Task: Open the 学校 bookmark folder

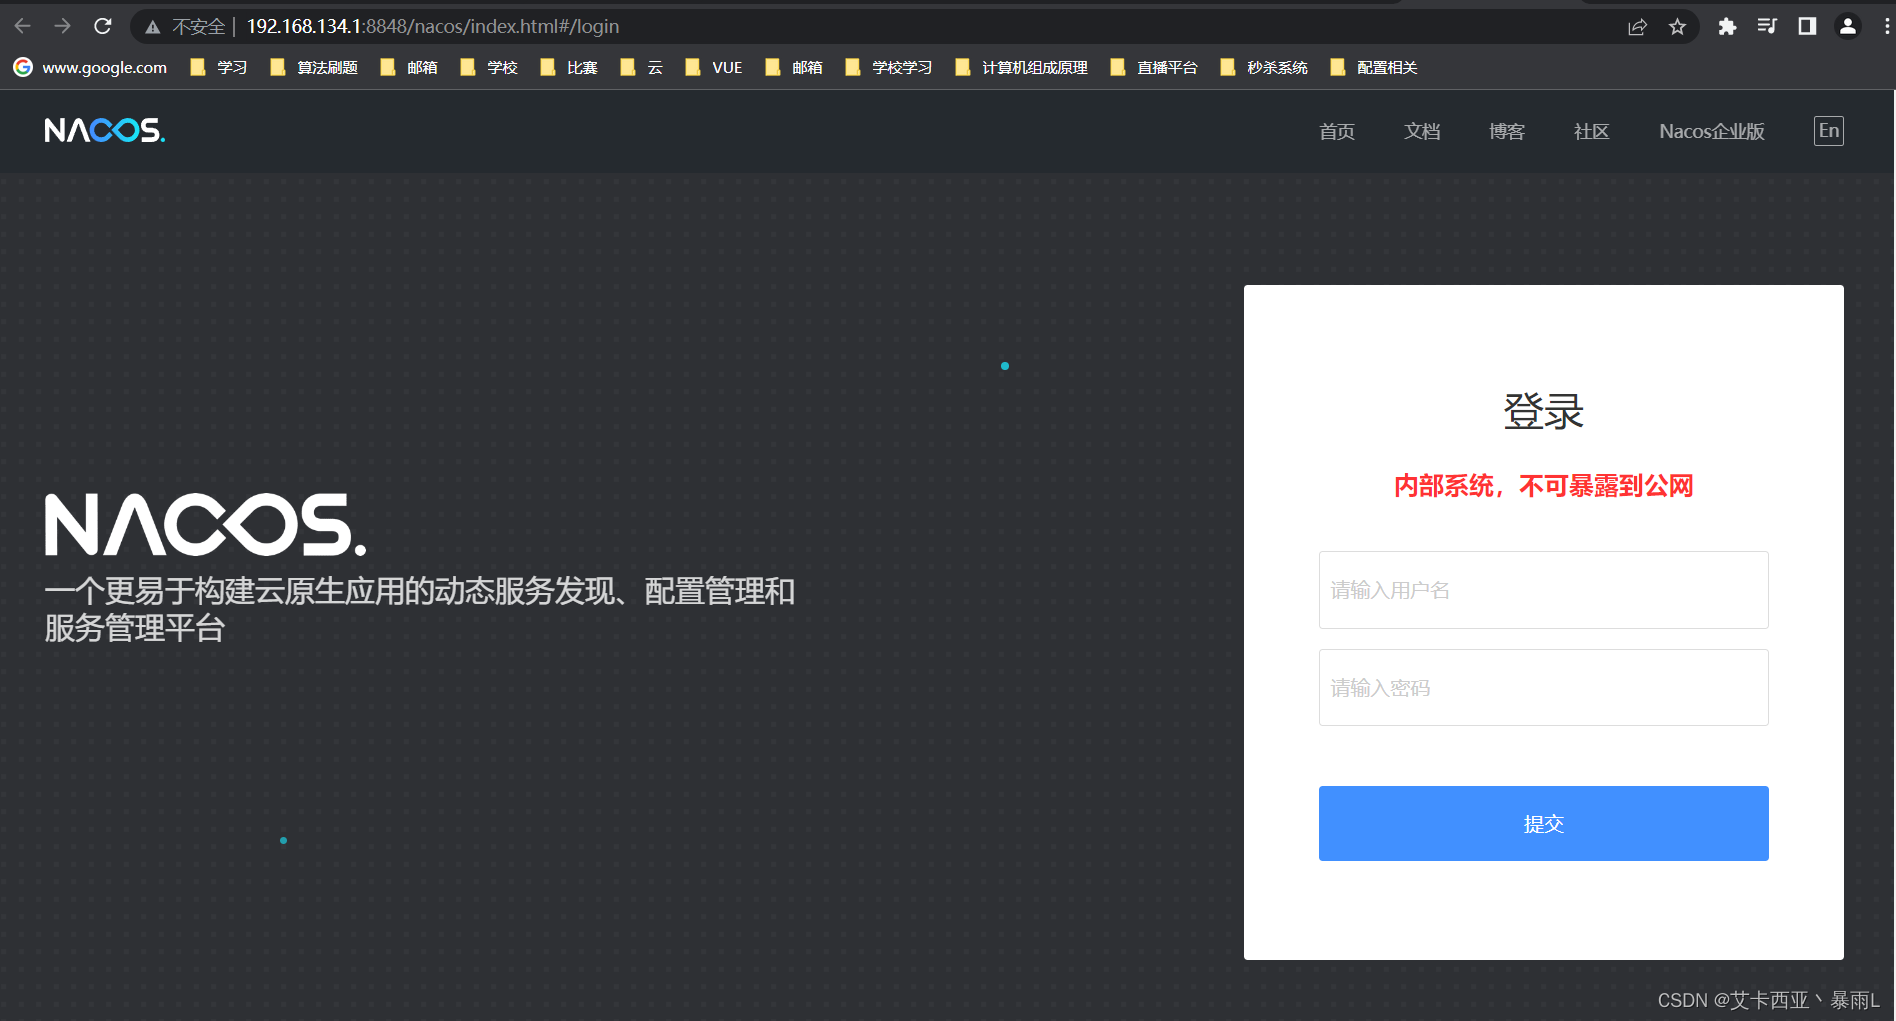Action: 489,67
